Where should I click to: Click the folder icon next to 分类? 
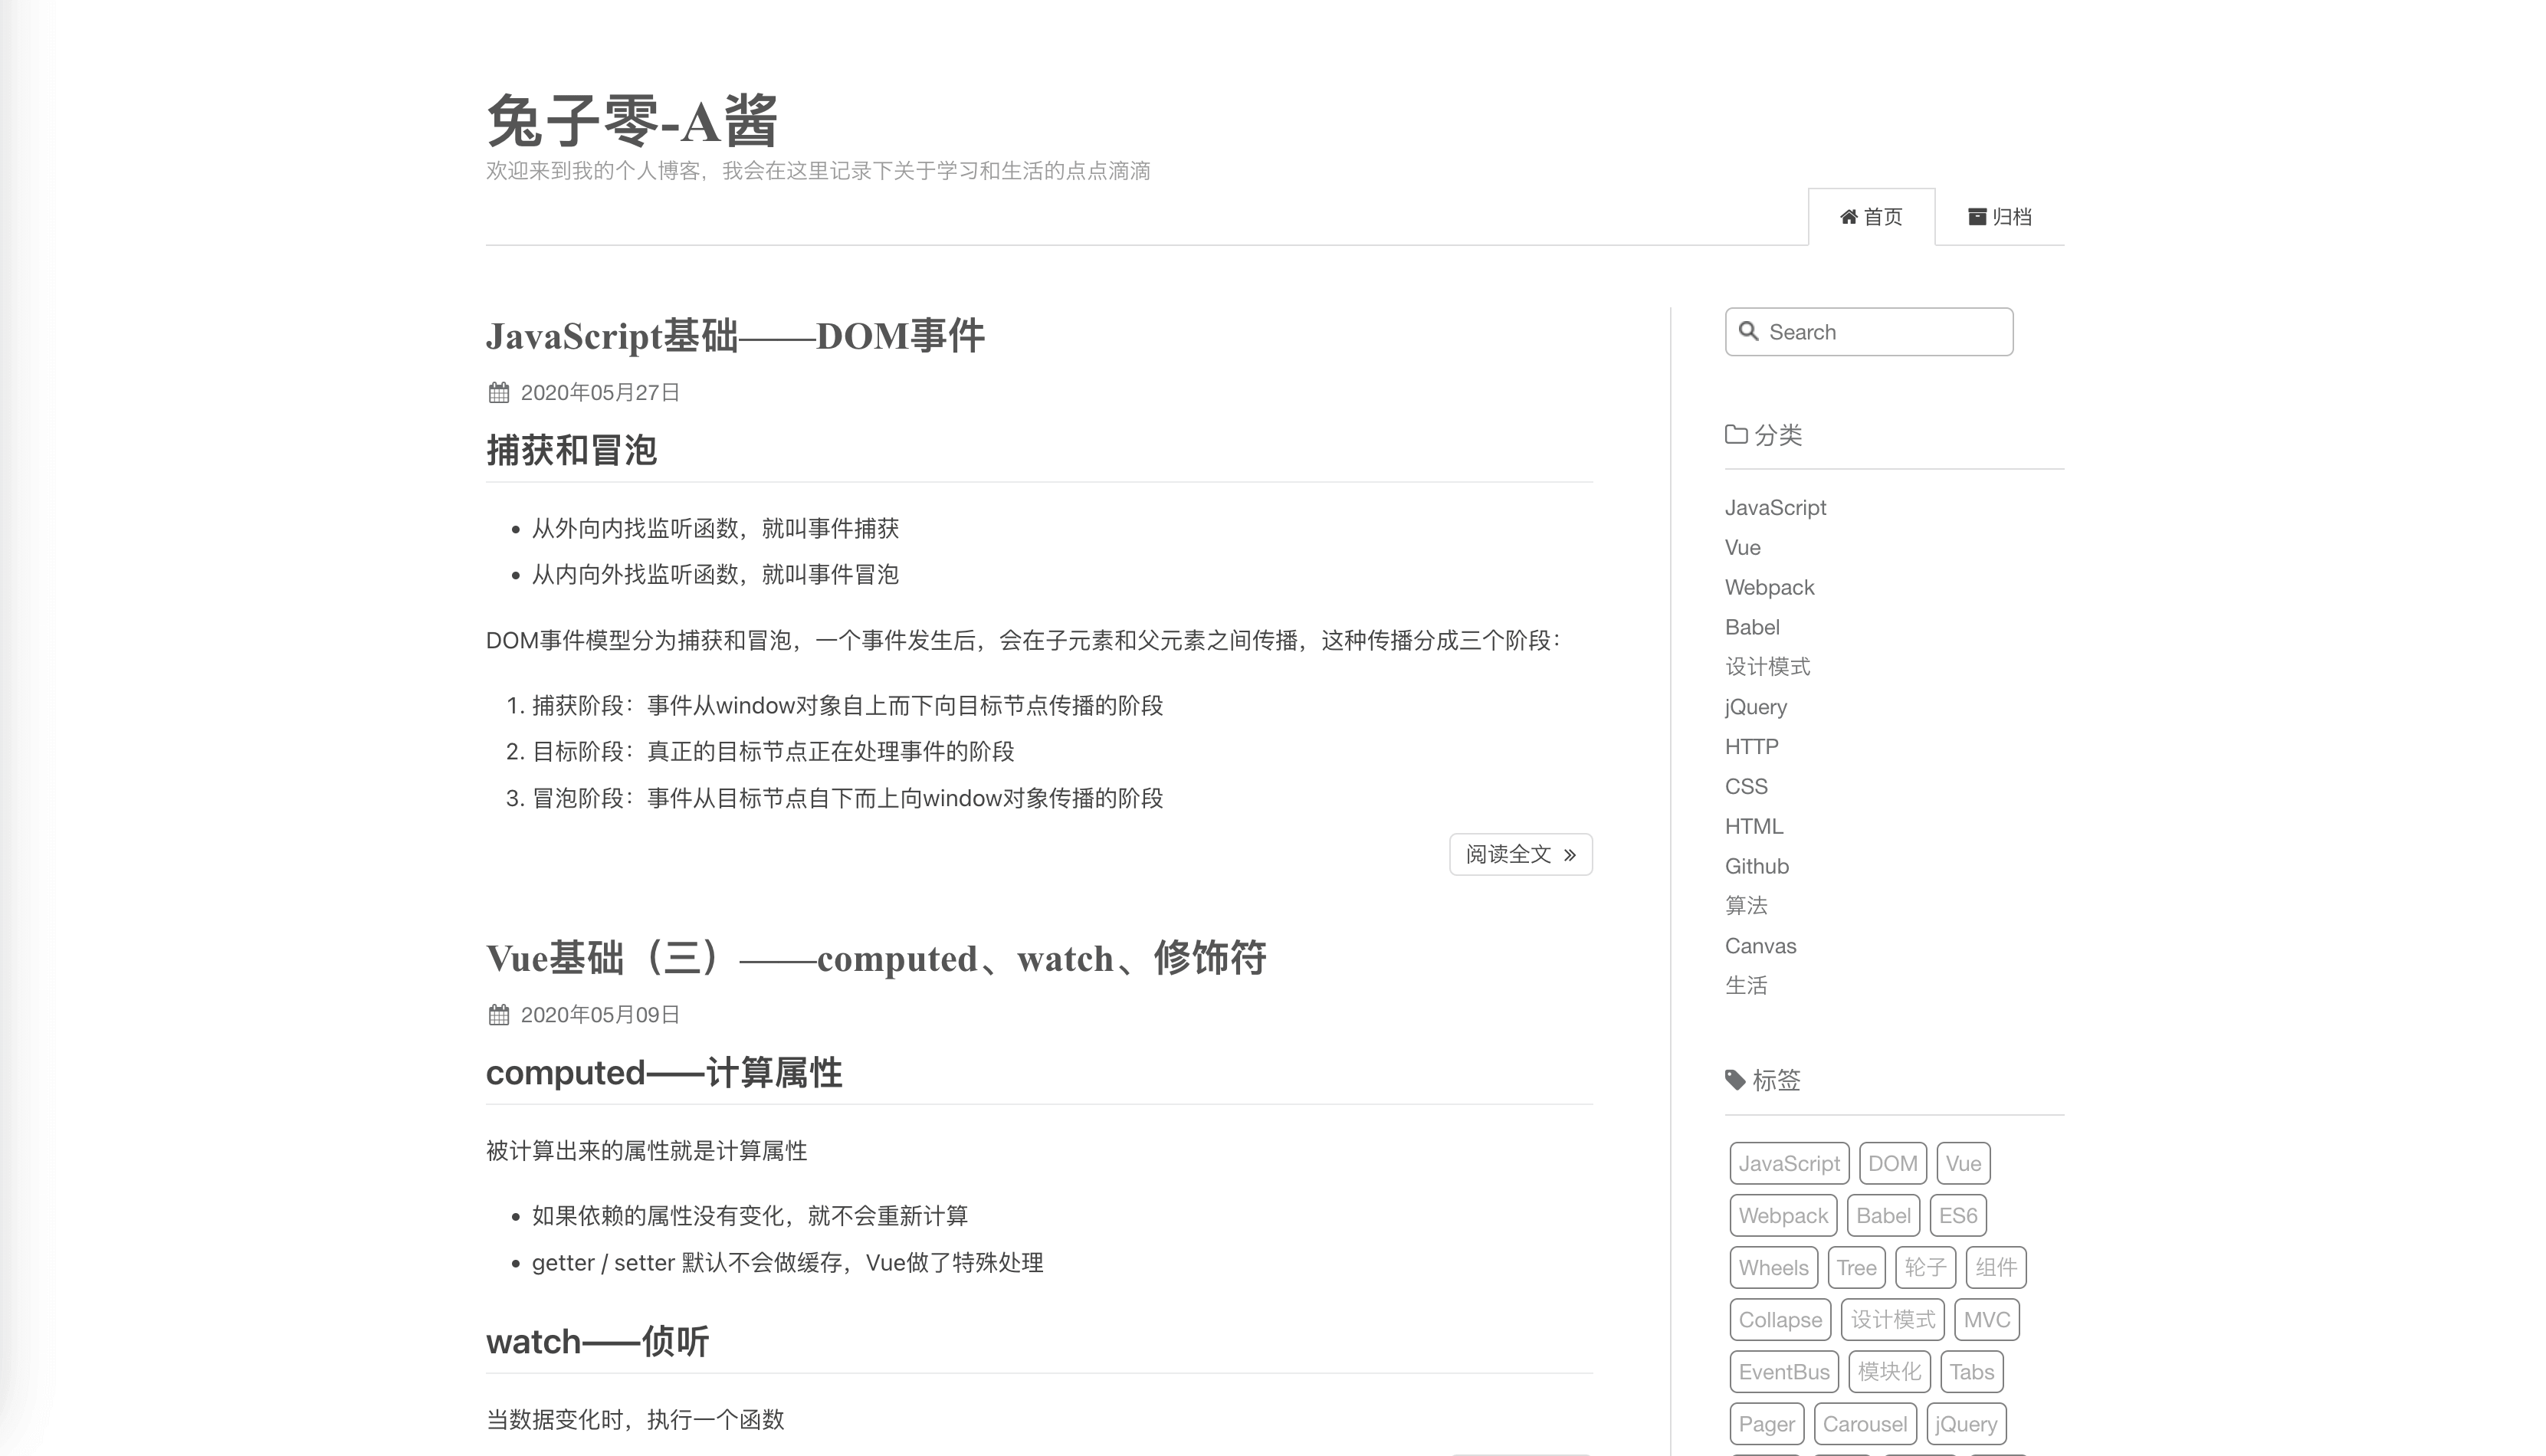pyautogui.click(x=1736, y=434)
